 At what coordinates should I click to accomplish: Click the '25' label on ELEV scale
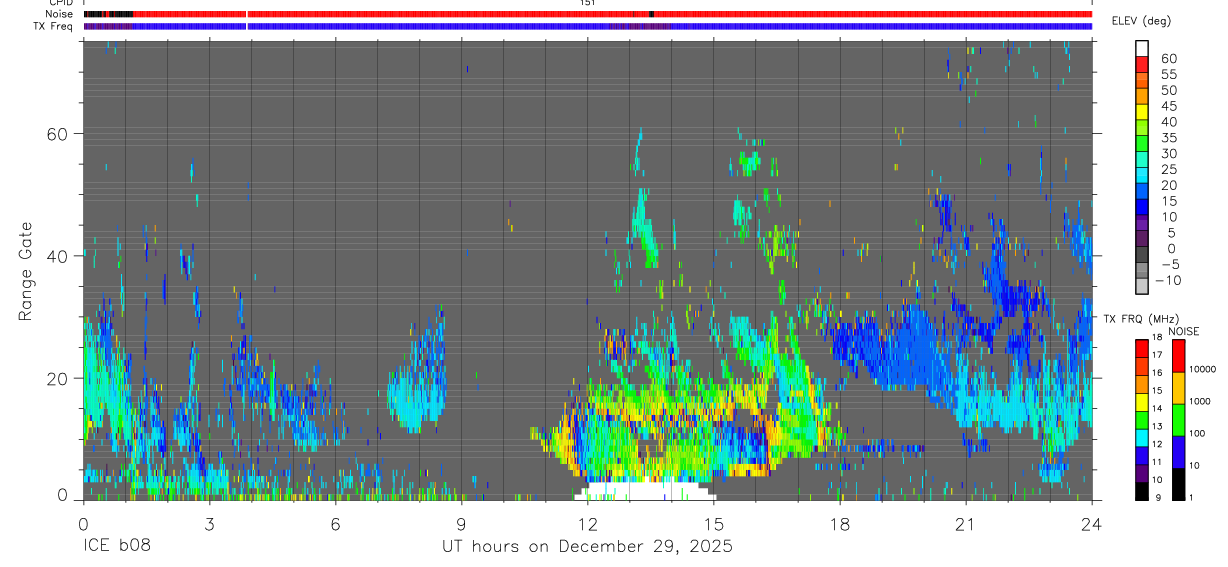[x=1168, y=170]
